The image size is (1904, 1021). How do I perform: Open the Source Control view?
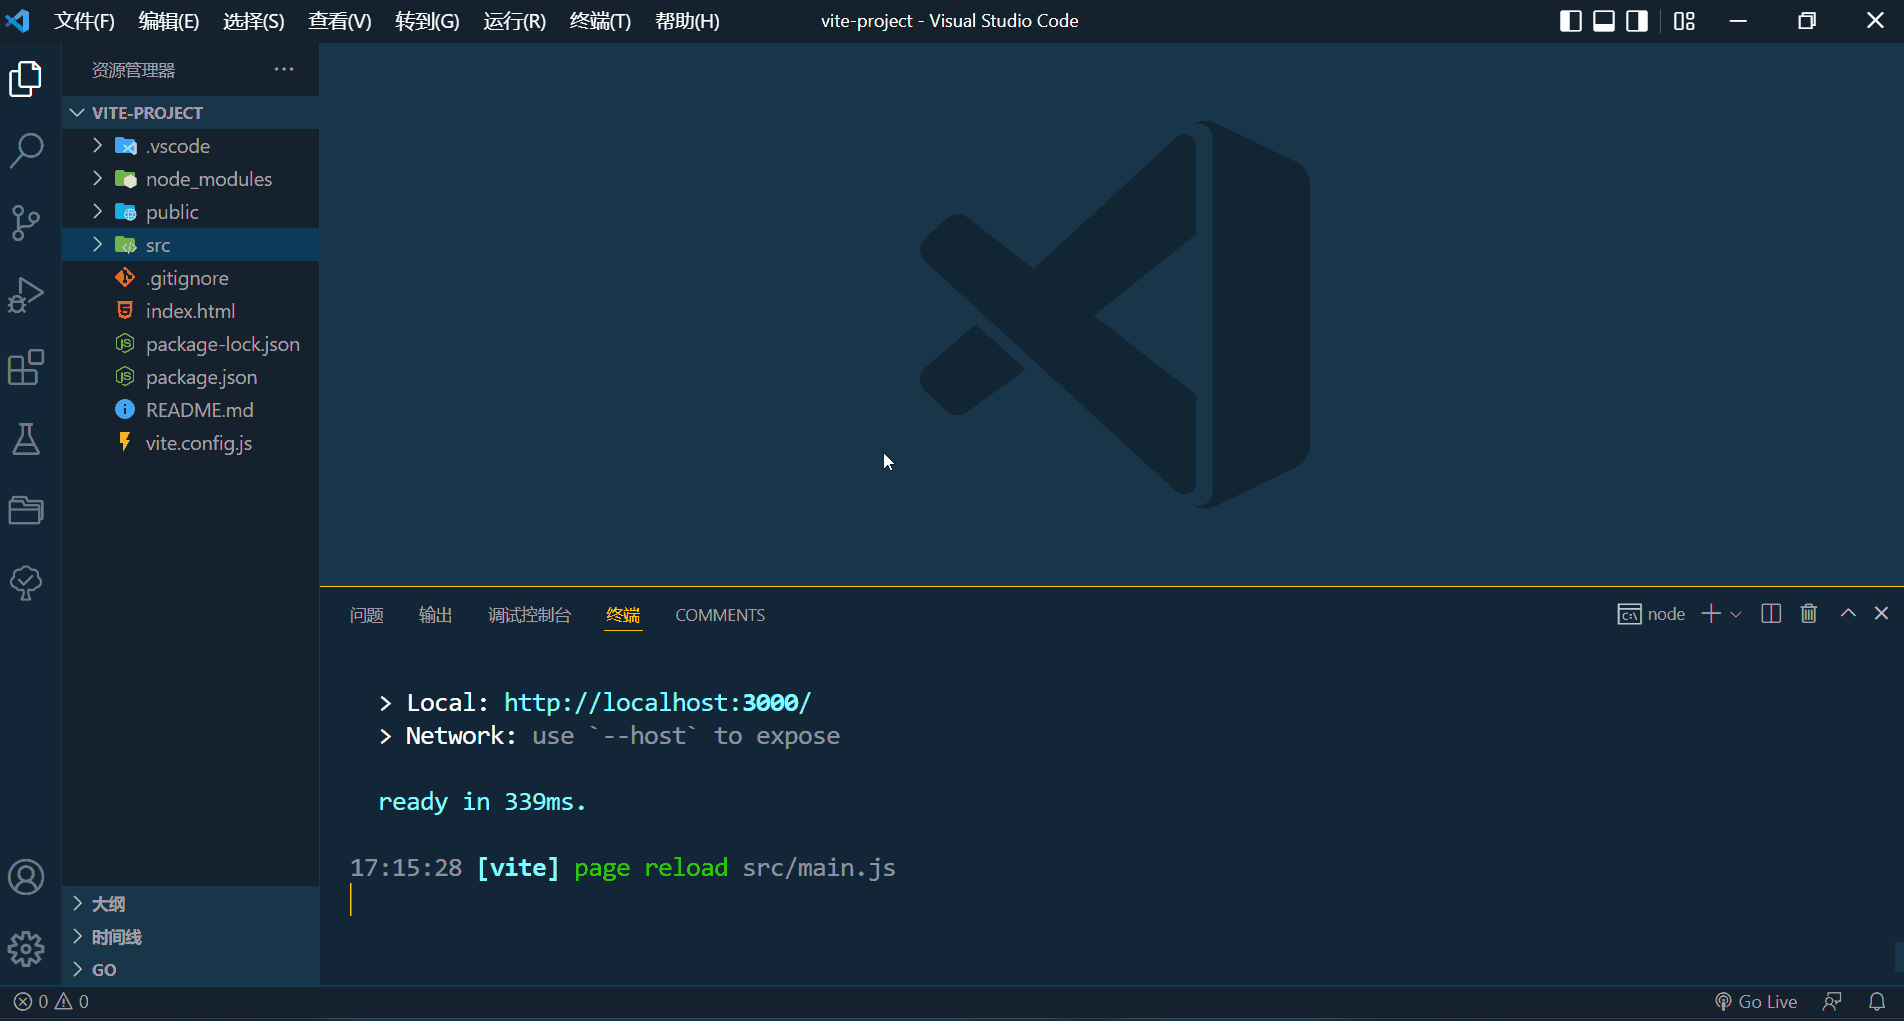(26, 223)
